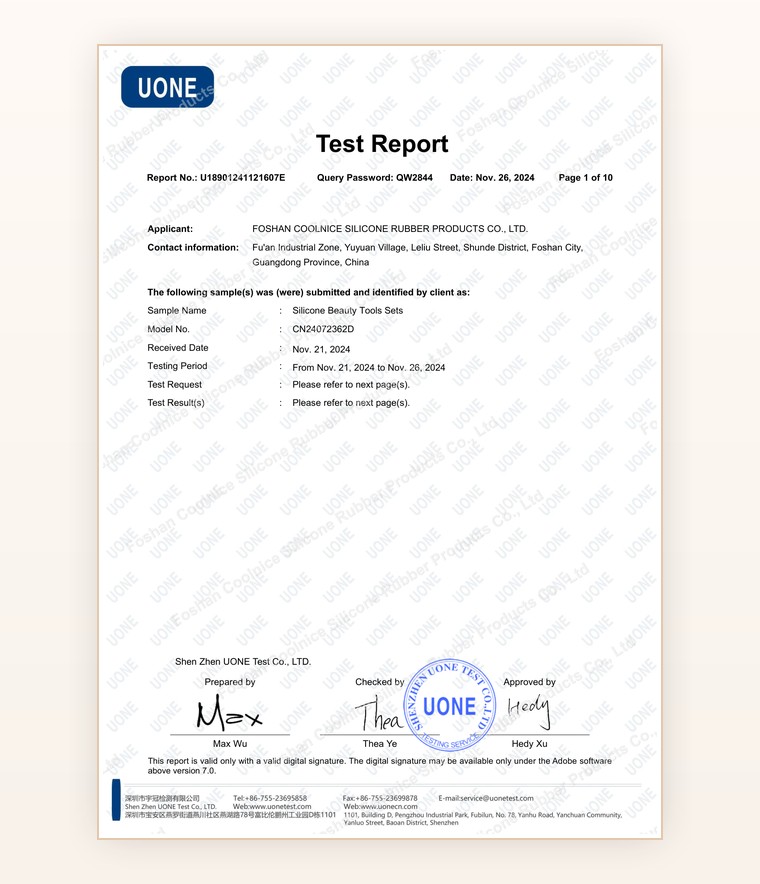Screen dimensions: 760x884
Task: Click 'Please refer to next page(s)' beside Test Request
Action: coord(351,384)
